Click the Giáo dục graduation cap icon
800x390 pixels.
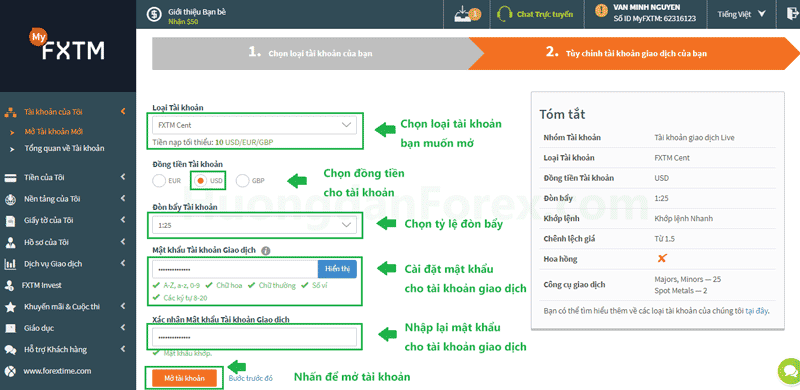coord(10,328)
